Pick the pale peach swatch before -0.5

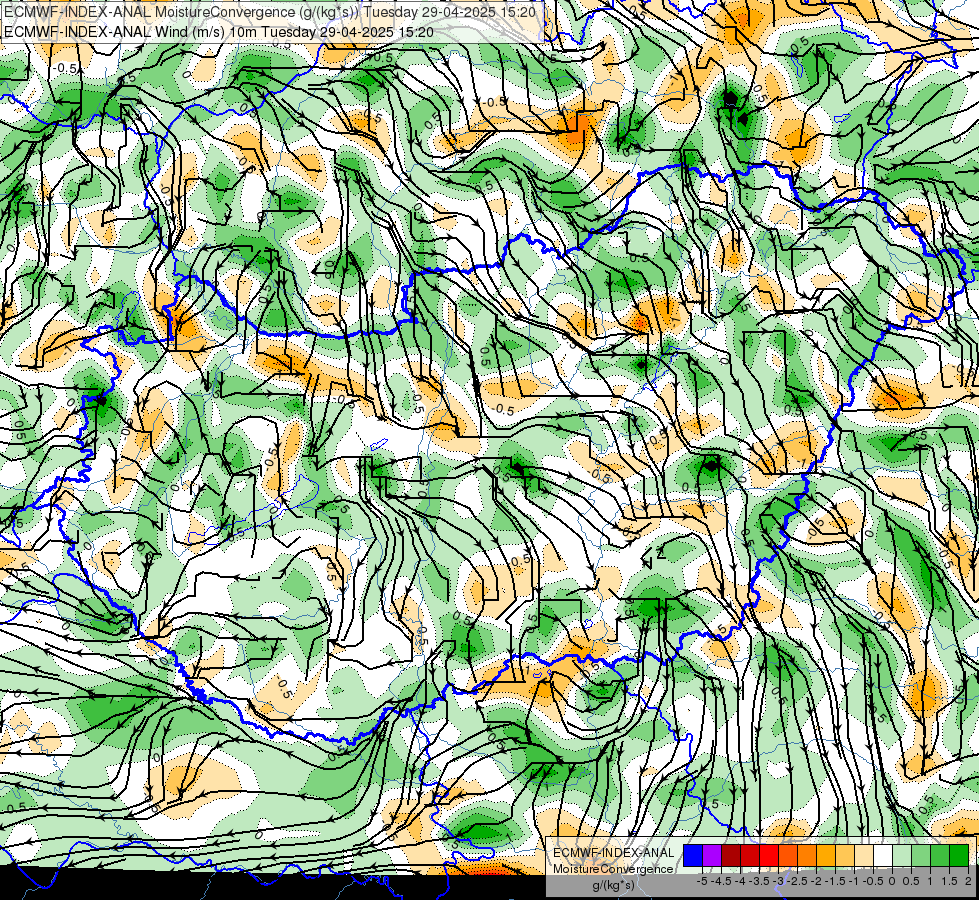coord(864,855)
